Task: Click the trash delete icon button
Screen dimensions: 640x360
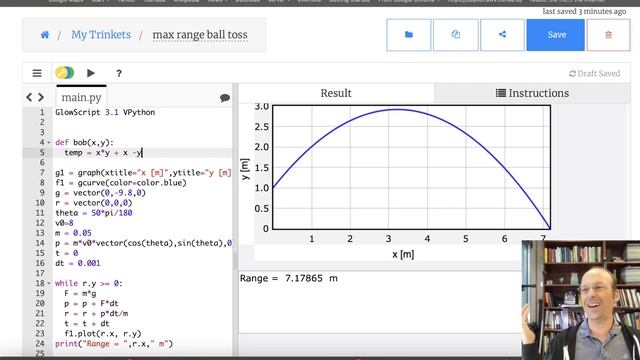Action: 608,35
